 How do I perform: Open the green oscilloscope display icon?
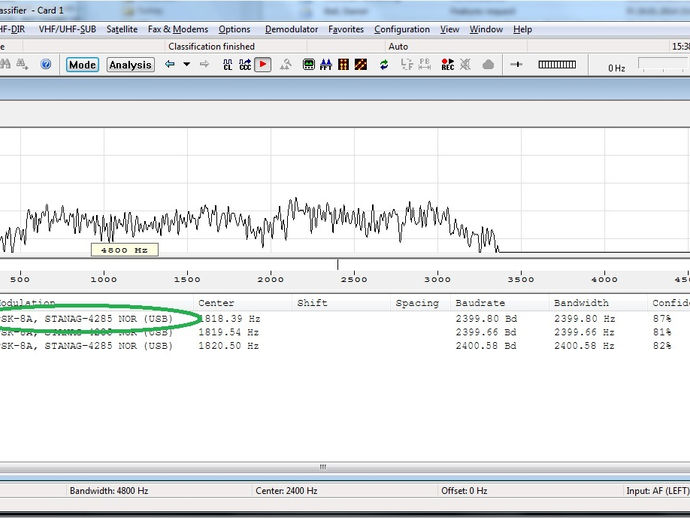click(309, 65)
